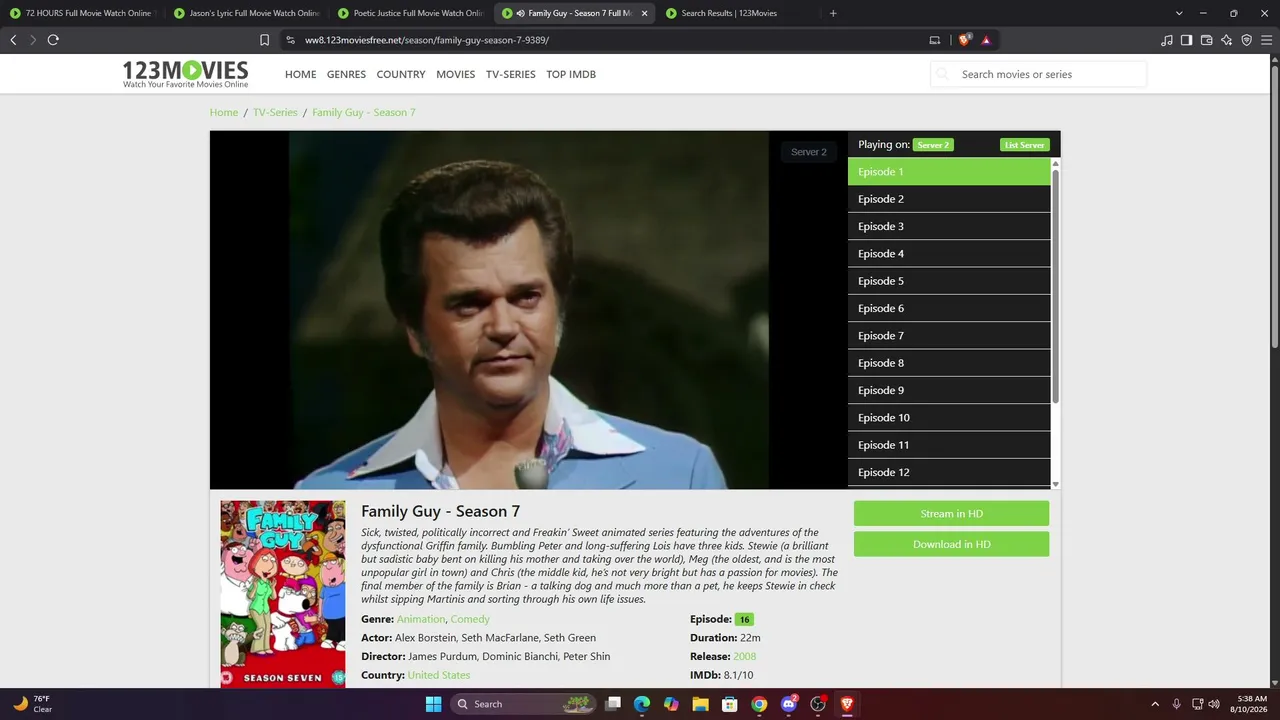Open the media playlist music note icon
The image size is (1280, 720).
1167,40
